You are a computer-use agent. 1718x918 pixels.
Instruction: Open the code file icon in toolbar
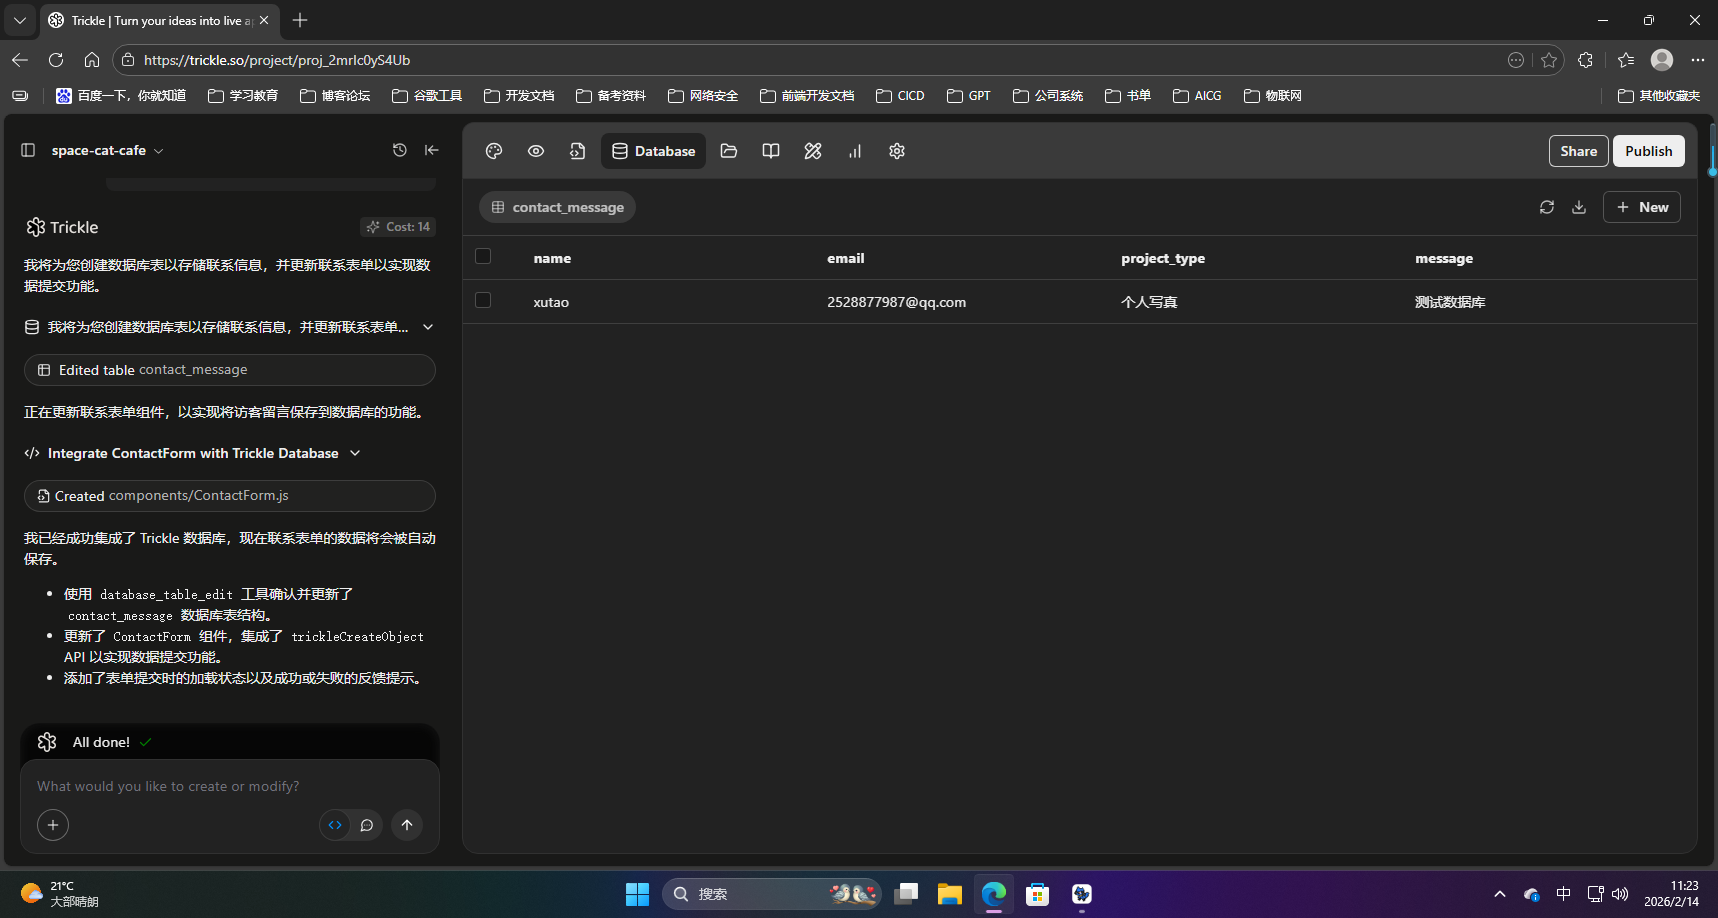coord(578,151)
